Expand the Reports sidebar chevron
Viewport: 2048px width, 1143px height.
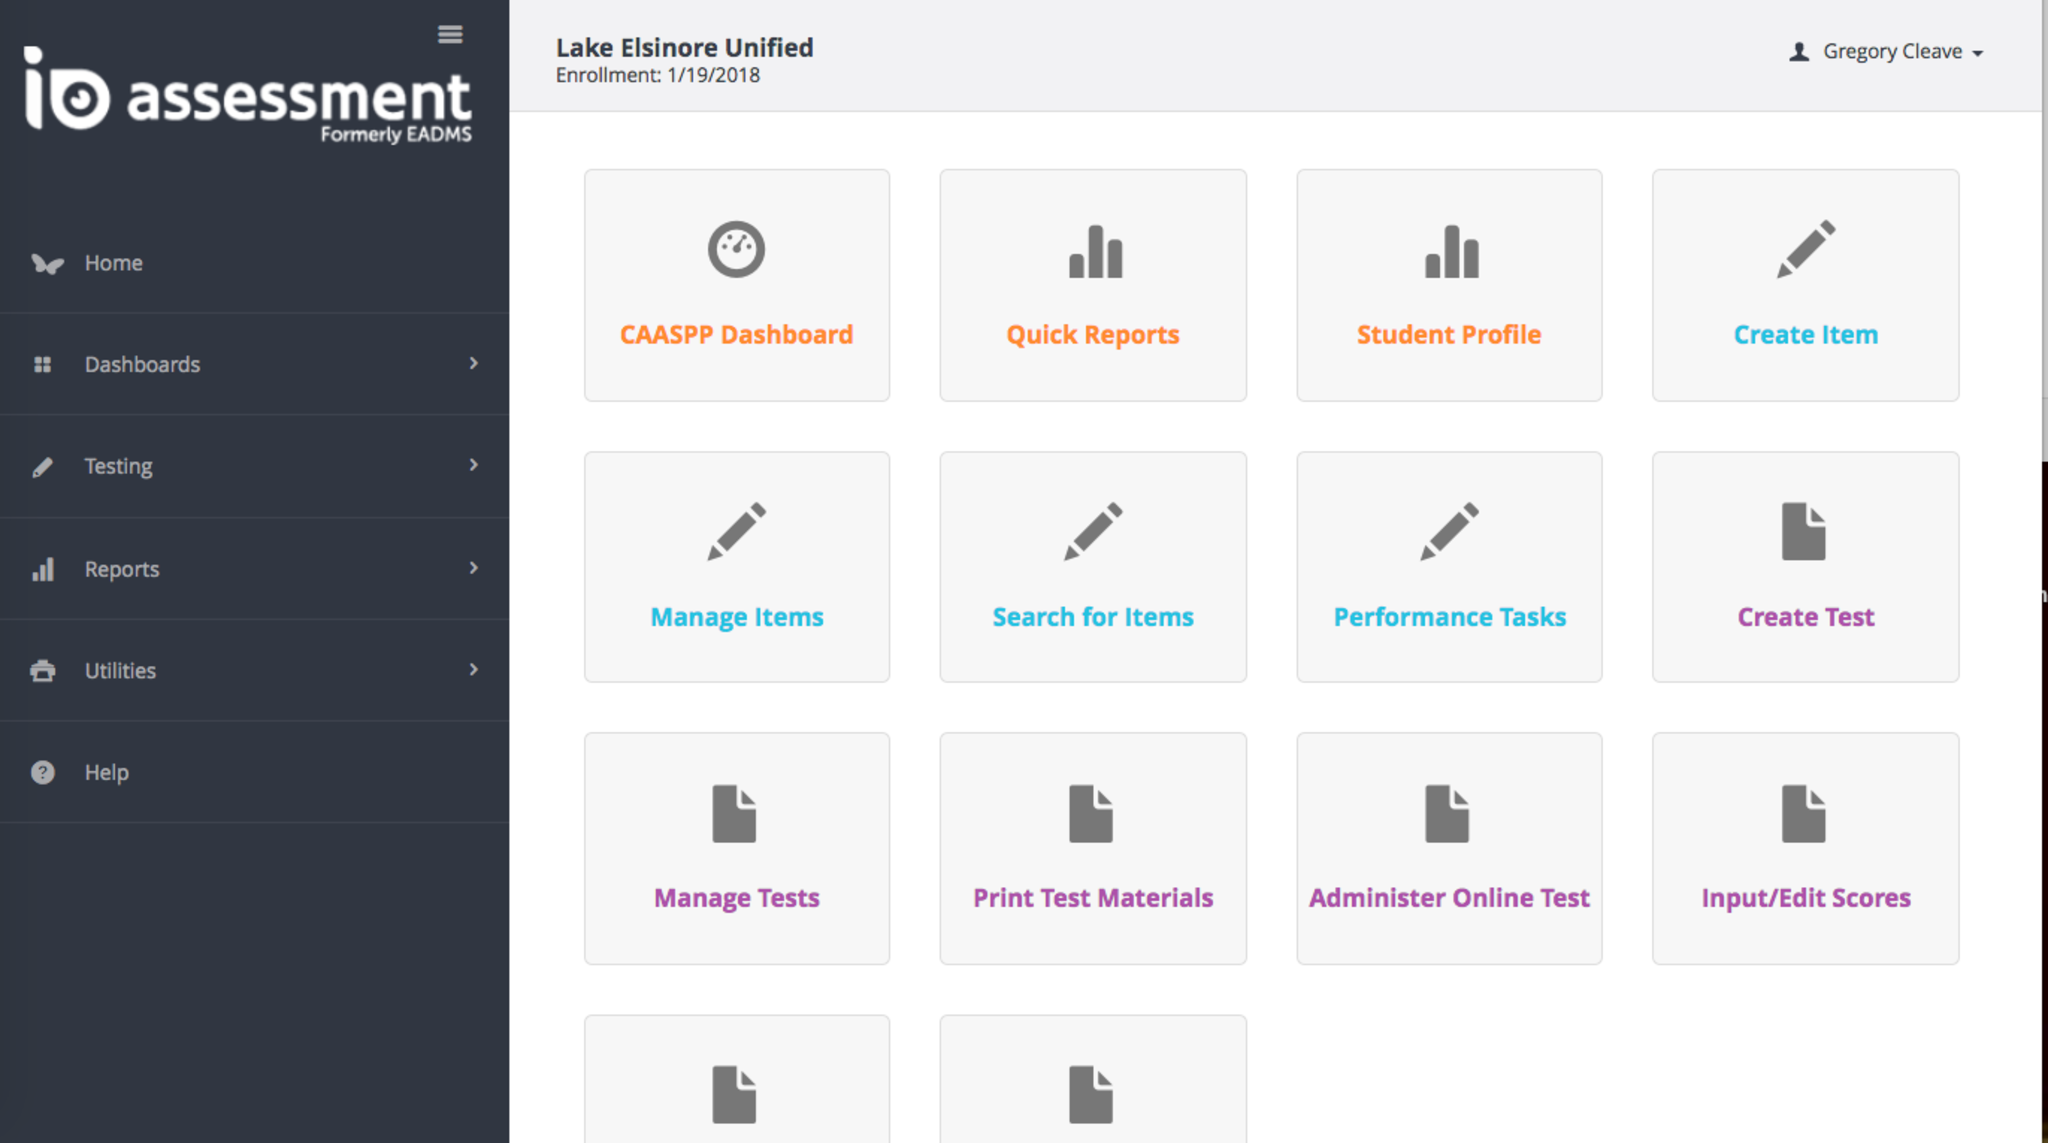coord(473,568)
